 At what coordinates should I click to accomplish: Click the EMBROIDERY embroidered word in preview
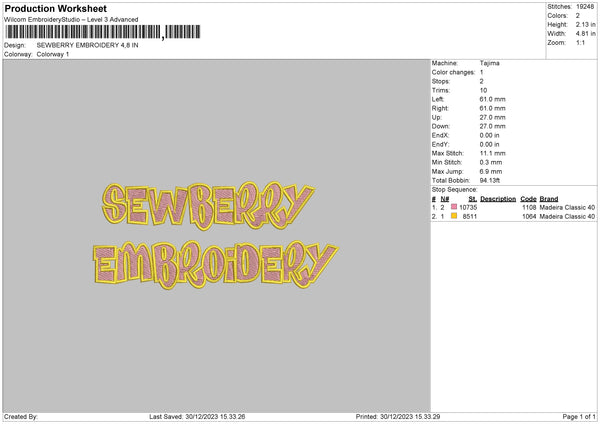point(216,265)
